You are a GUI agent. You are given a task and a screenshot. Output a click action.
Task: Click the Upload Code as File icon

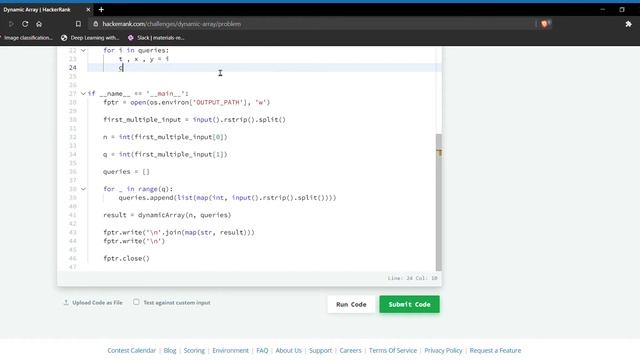tap(66, 302)
